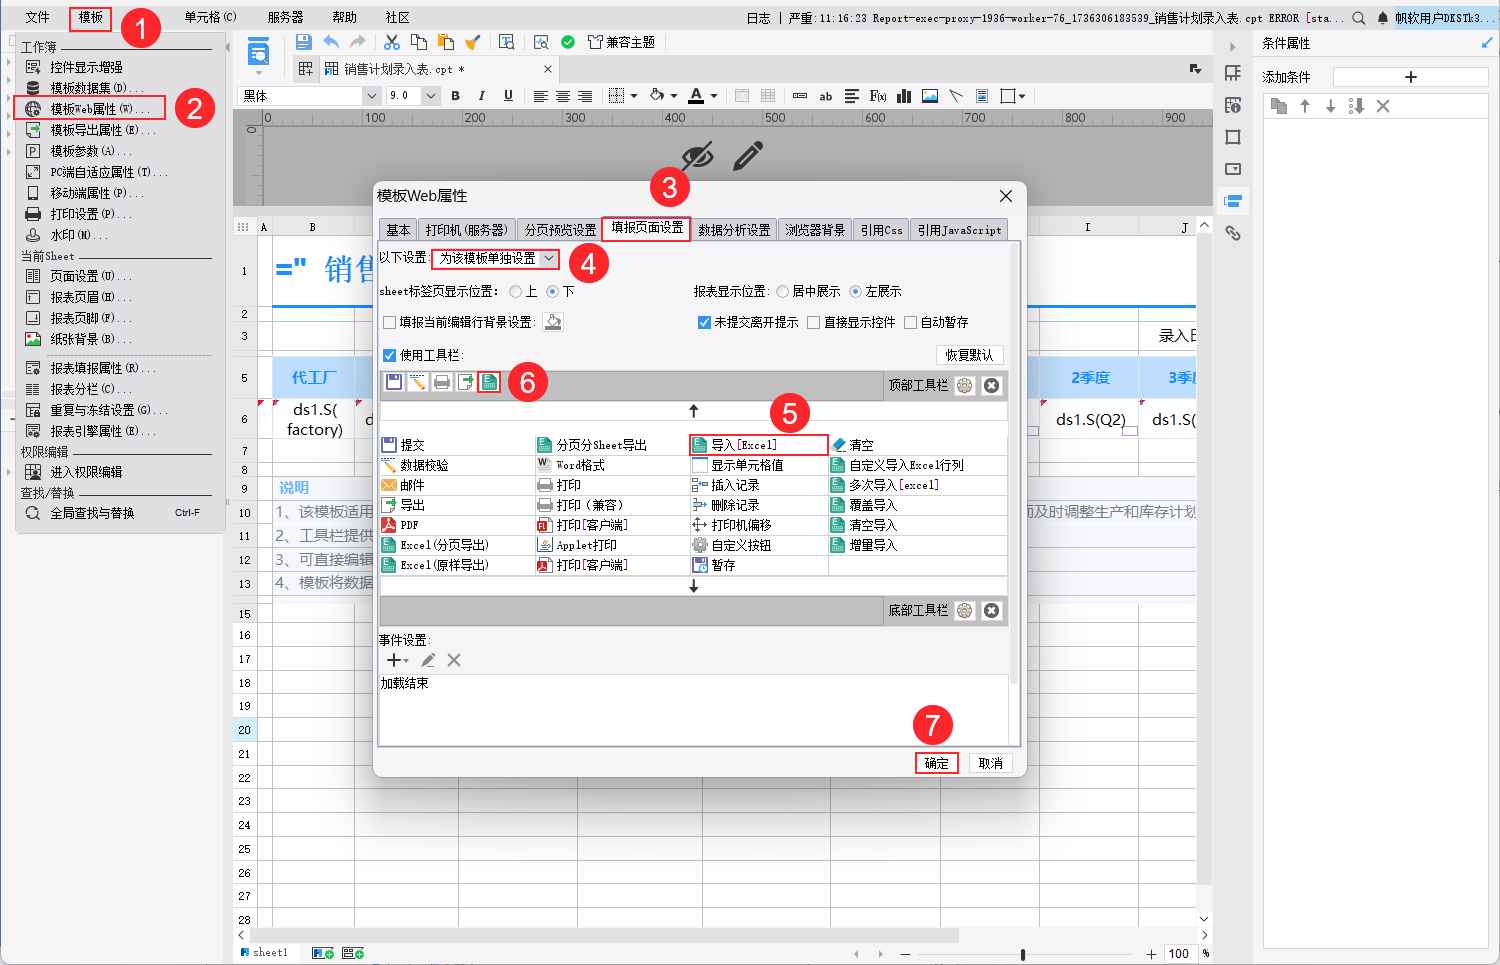Expand the cell border style dropdown arrow

634,96
